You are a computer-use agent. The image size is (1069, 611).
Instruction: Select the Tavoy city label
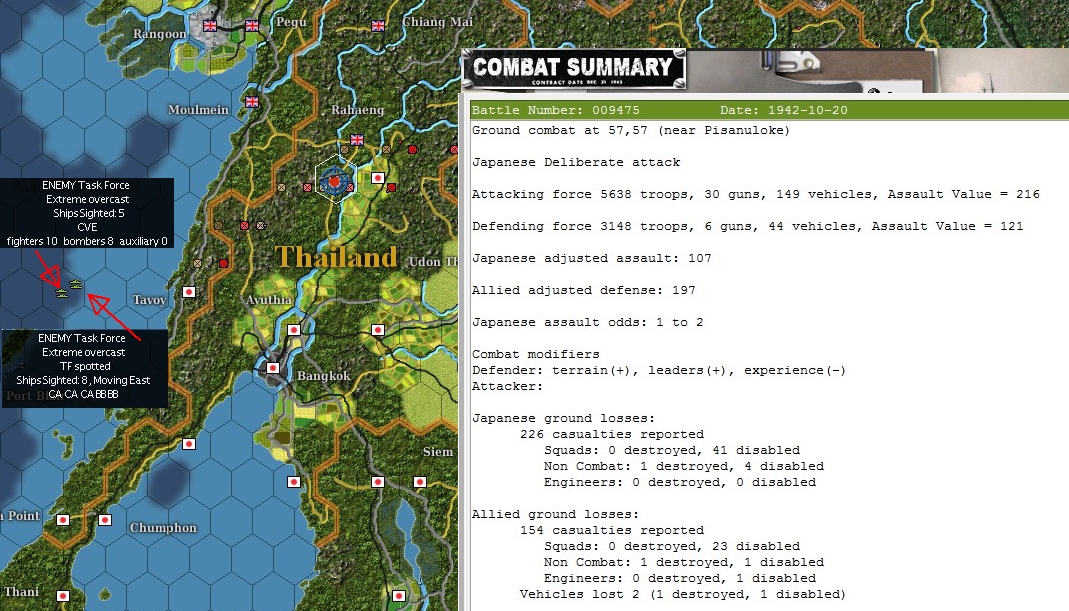point(149,300)
